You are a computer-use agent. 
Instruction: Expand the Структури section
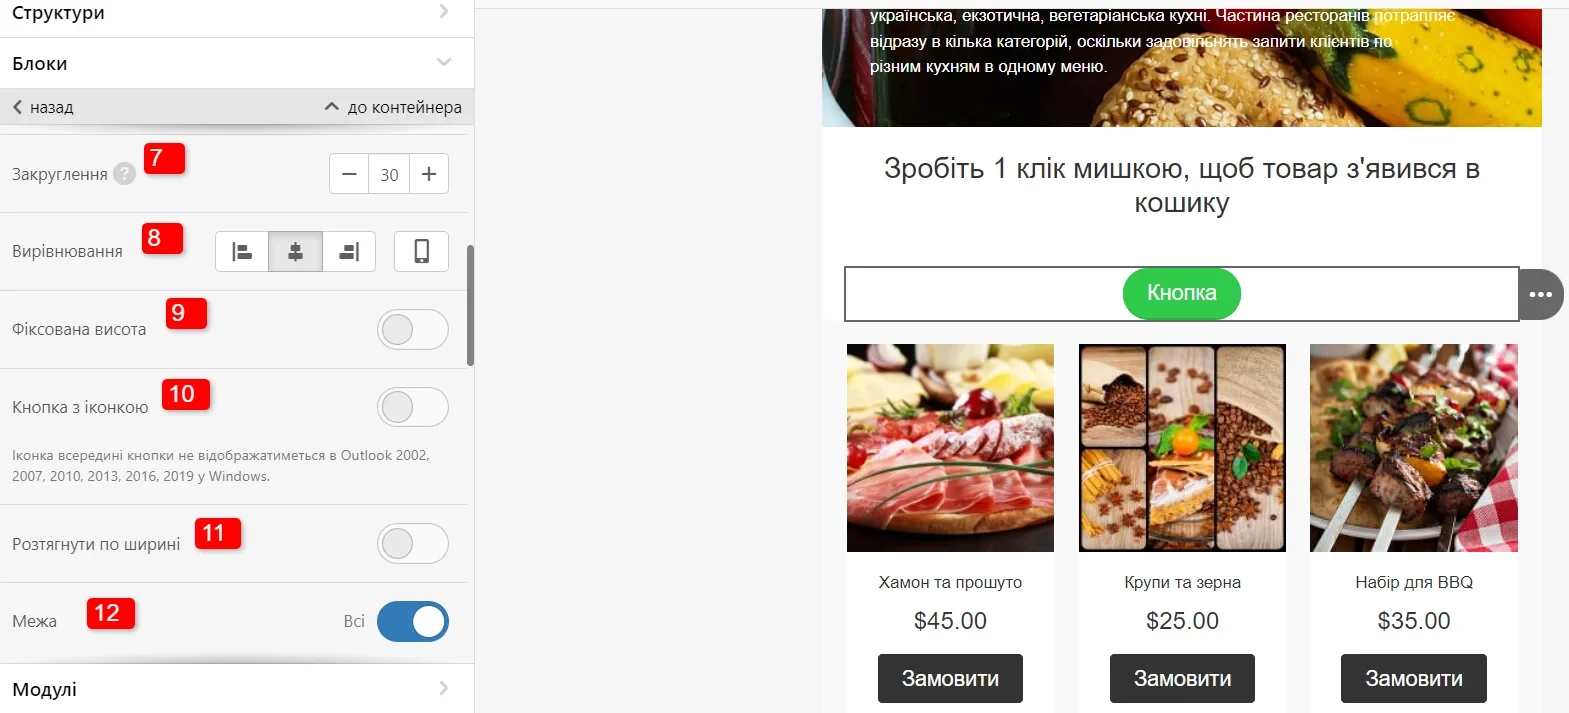[x=237, y=14]
